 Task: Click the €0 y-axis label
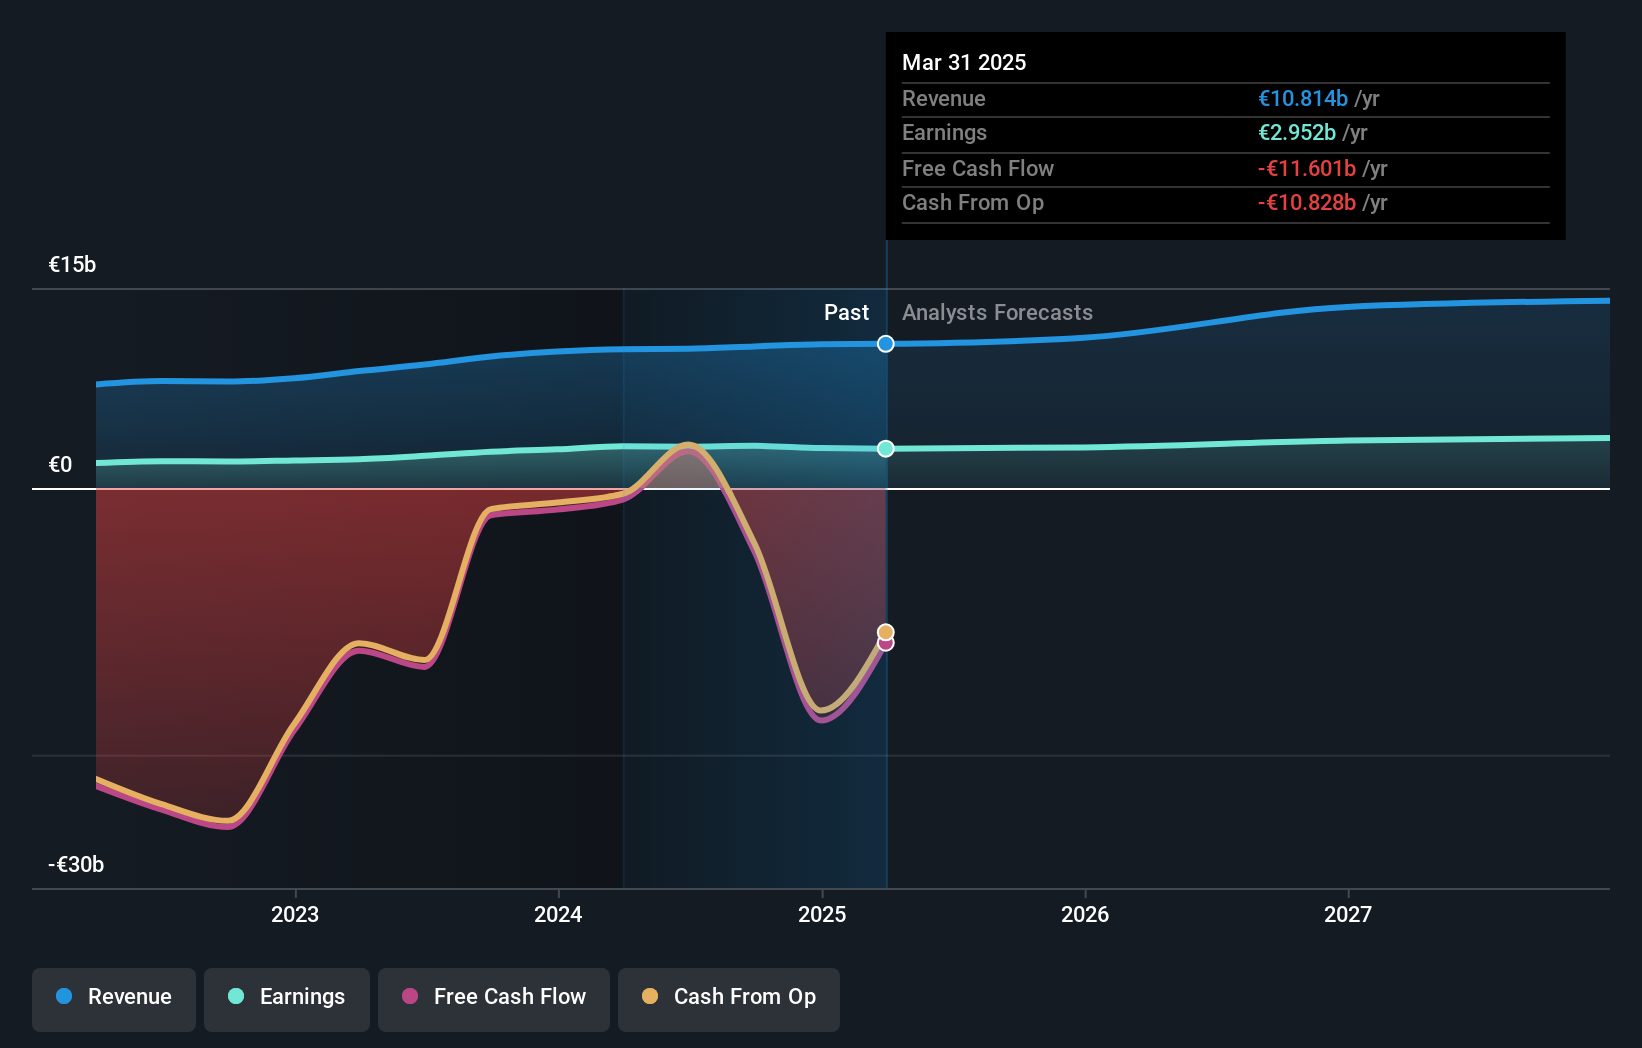tap(61, 465)
